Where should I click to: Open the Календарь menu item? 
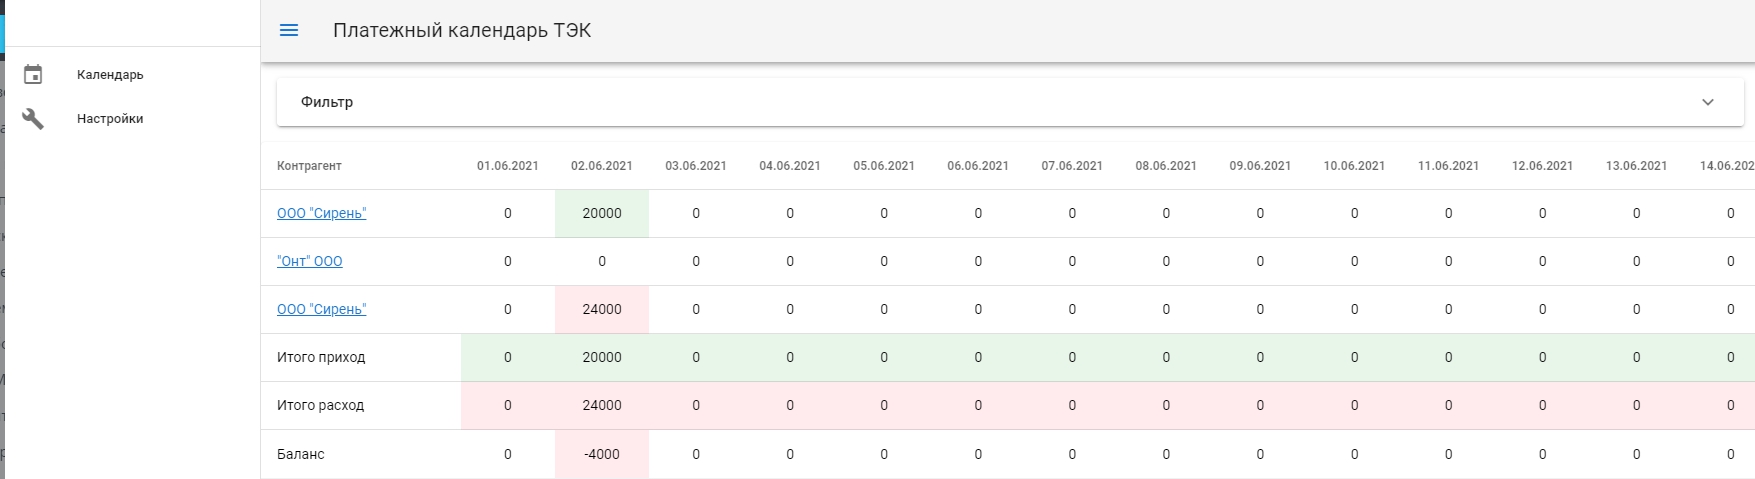(110, 75)
